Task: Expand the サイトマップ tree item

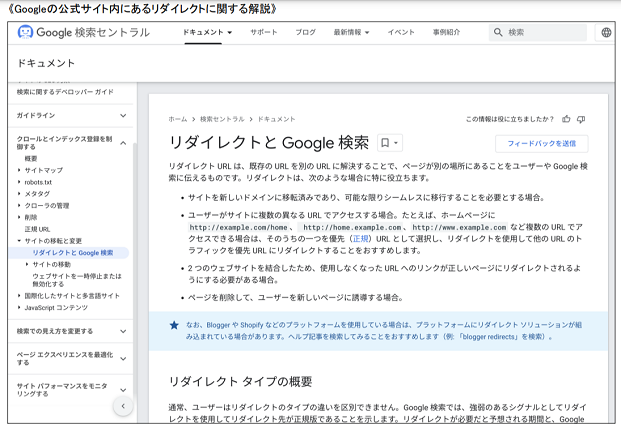Action: tap(19, 170)
